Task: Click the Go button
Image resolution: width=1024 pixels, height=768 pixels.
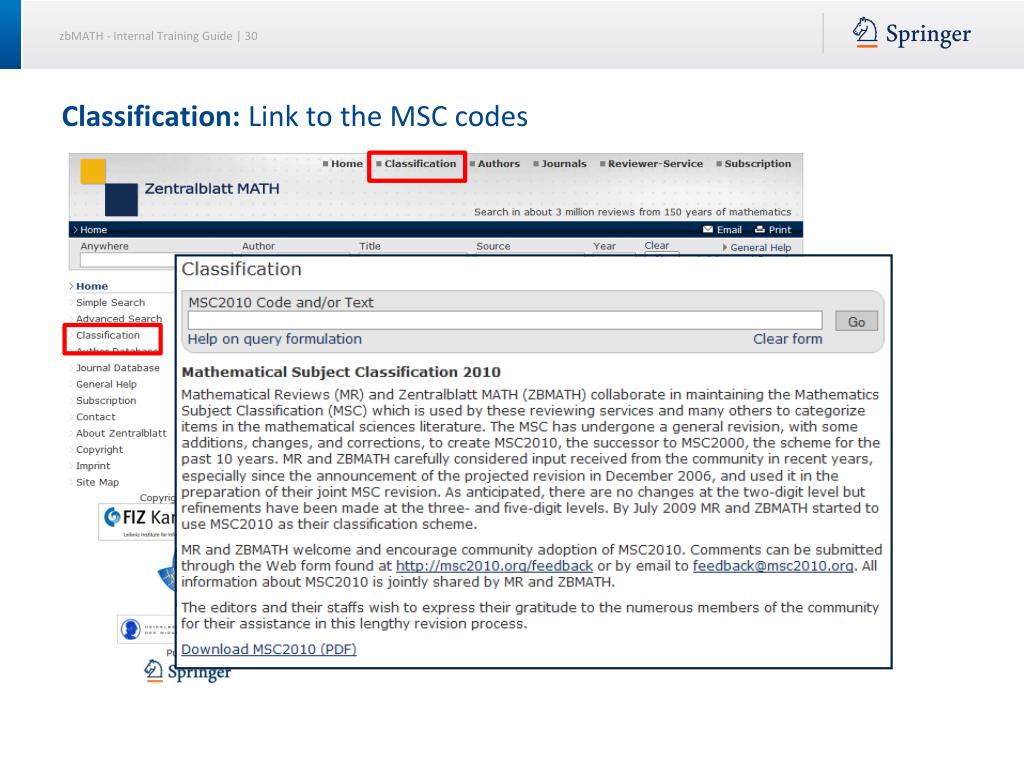Action: (856, 321)
